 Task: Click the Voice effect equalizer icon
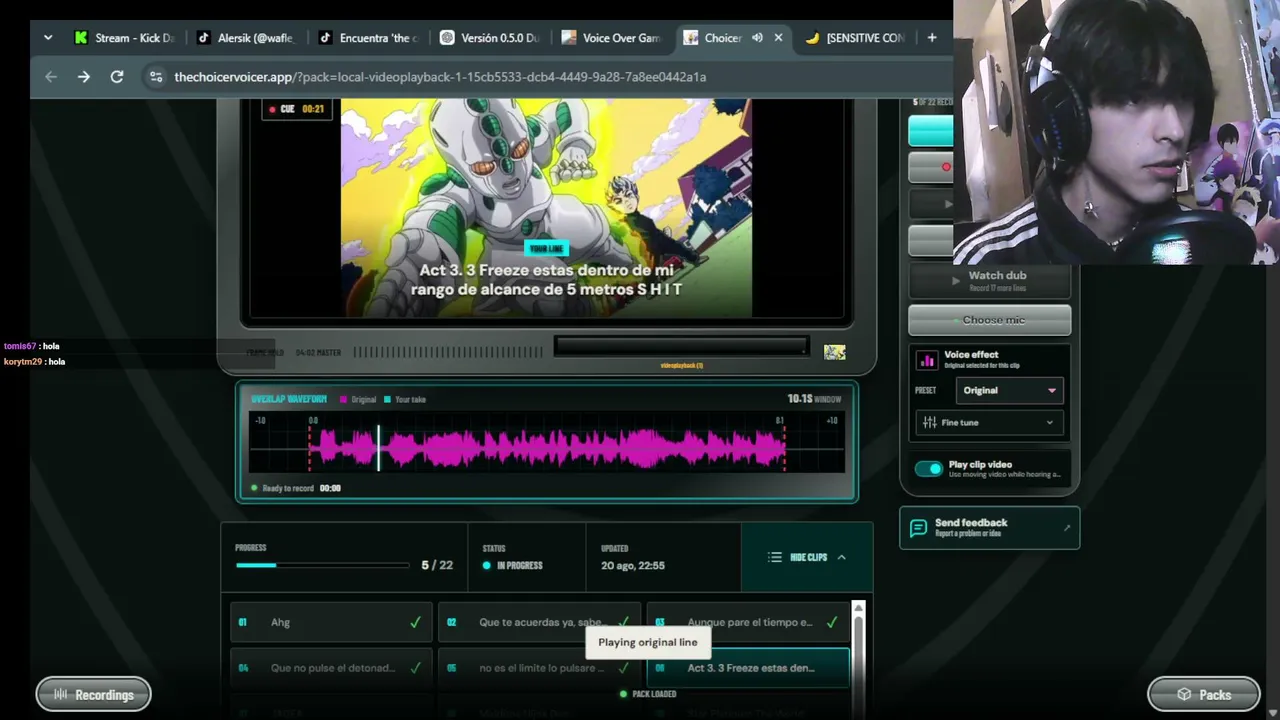pyautogui.click(x=927, y=359)
